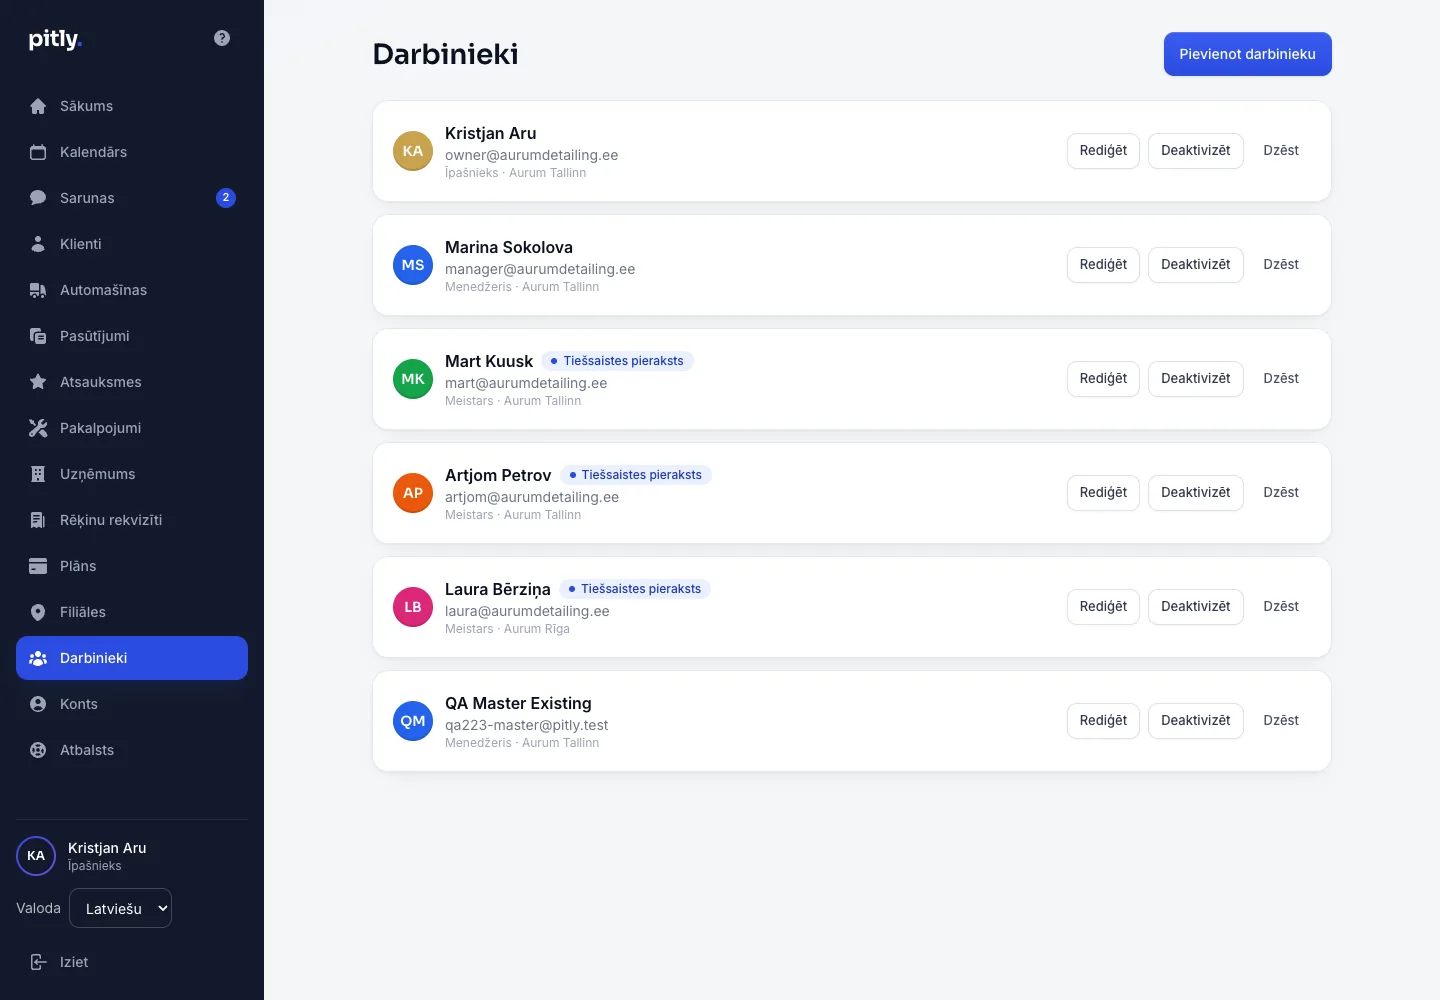This screenshot has height=1000, width=1440.
Task: Open the Atsauksmes star icon
Action: click(x=38, y=382)
